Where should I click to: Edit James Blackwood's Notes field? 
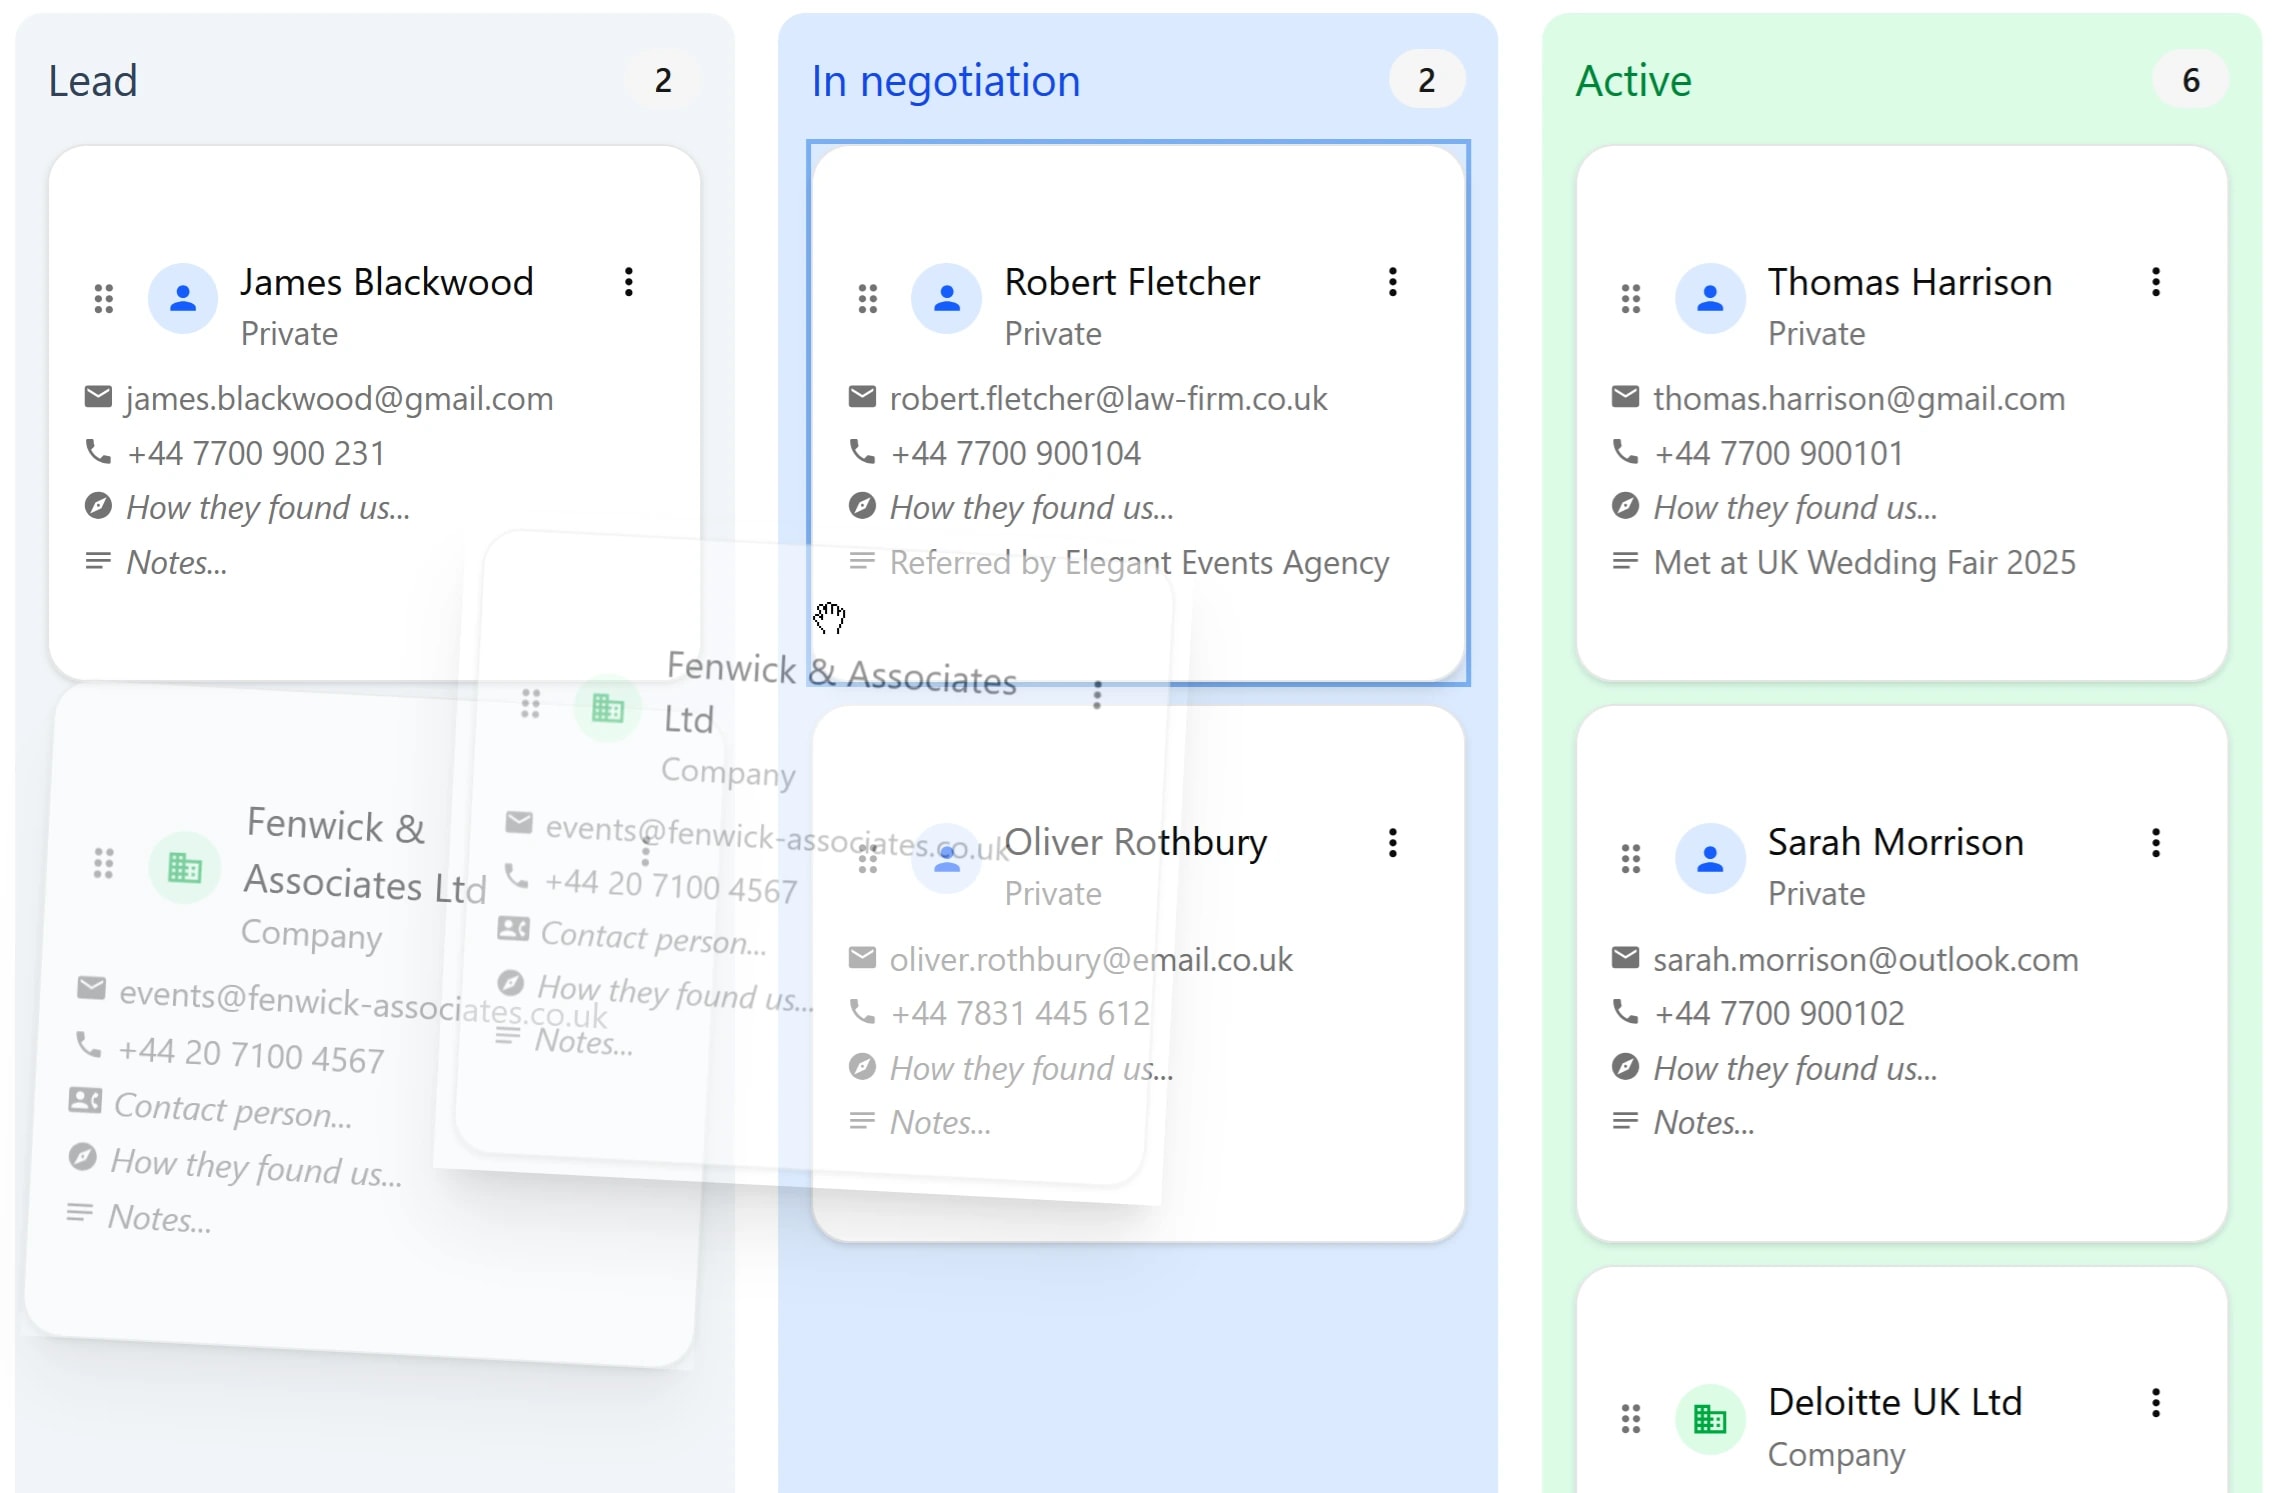pyautogui.click(x=176, y=562)
